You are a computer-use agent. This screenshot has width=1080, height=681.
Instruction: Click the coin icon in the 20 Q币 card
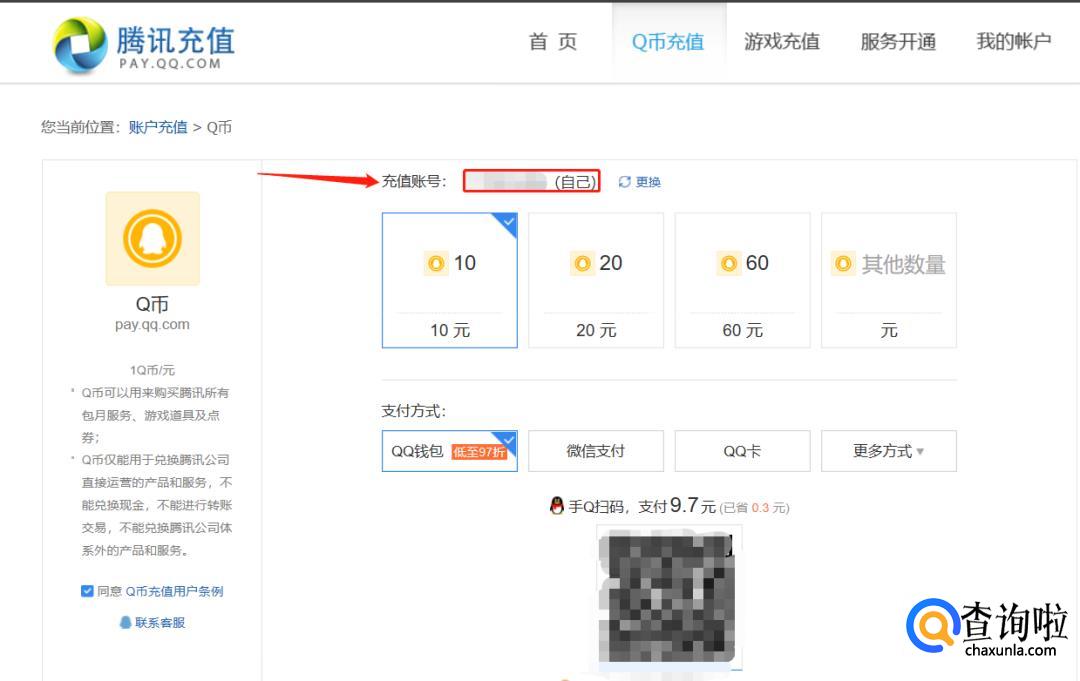coord(582,263)
